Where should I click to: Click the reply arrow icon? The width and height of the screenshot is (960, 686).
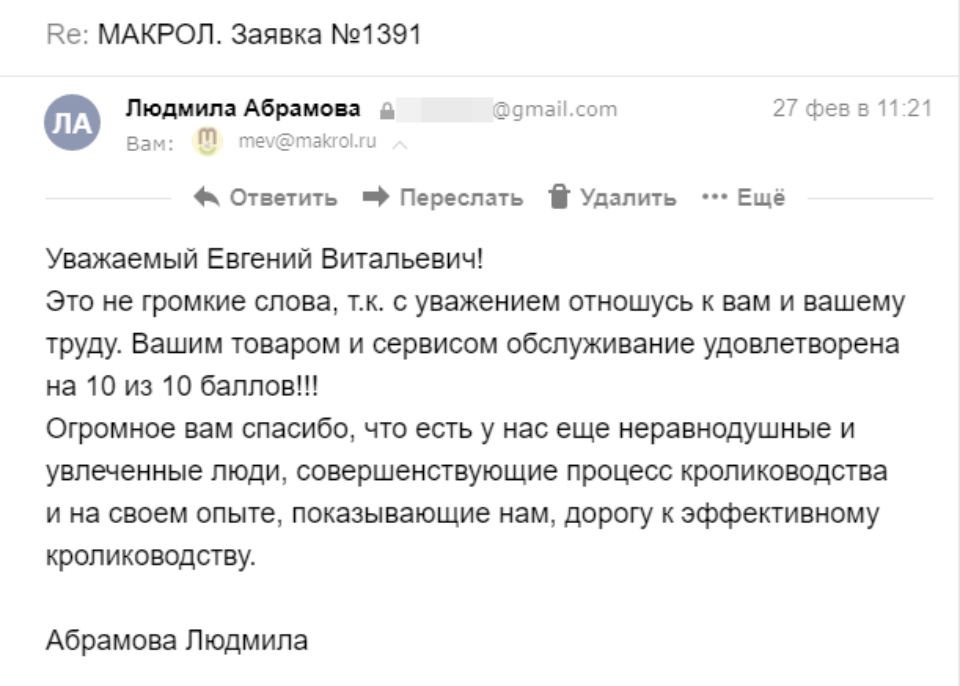point(207,197)
